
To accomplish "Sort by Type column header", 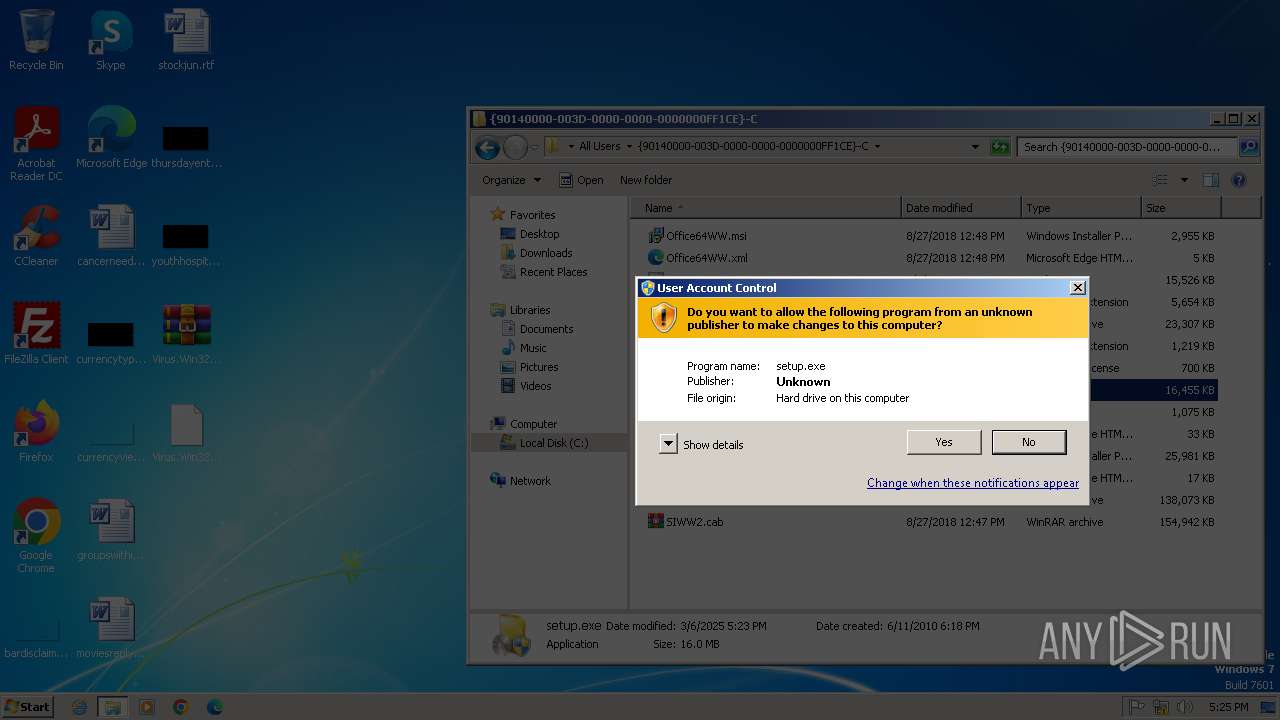I will 1081,208.
